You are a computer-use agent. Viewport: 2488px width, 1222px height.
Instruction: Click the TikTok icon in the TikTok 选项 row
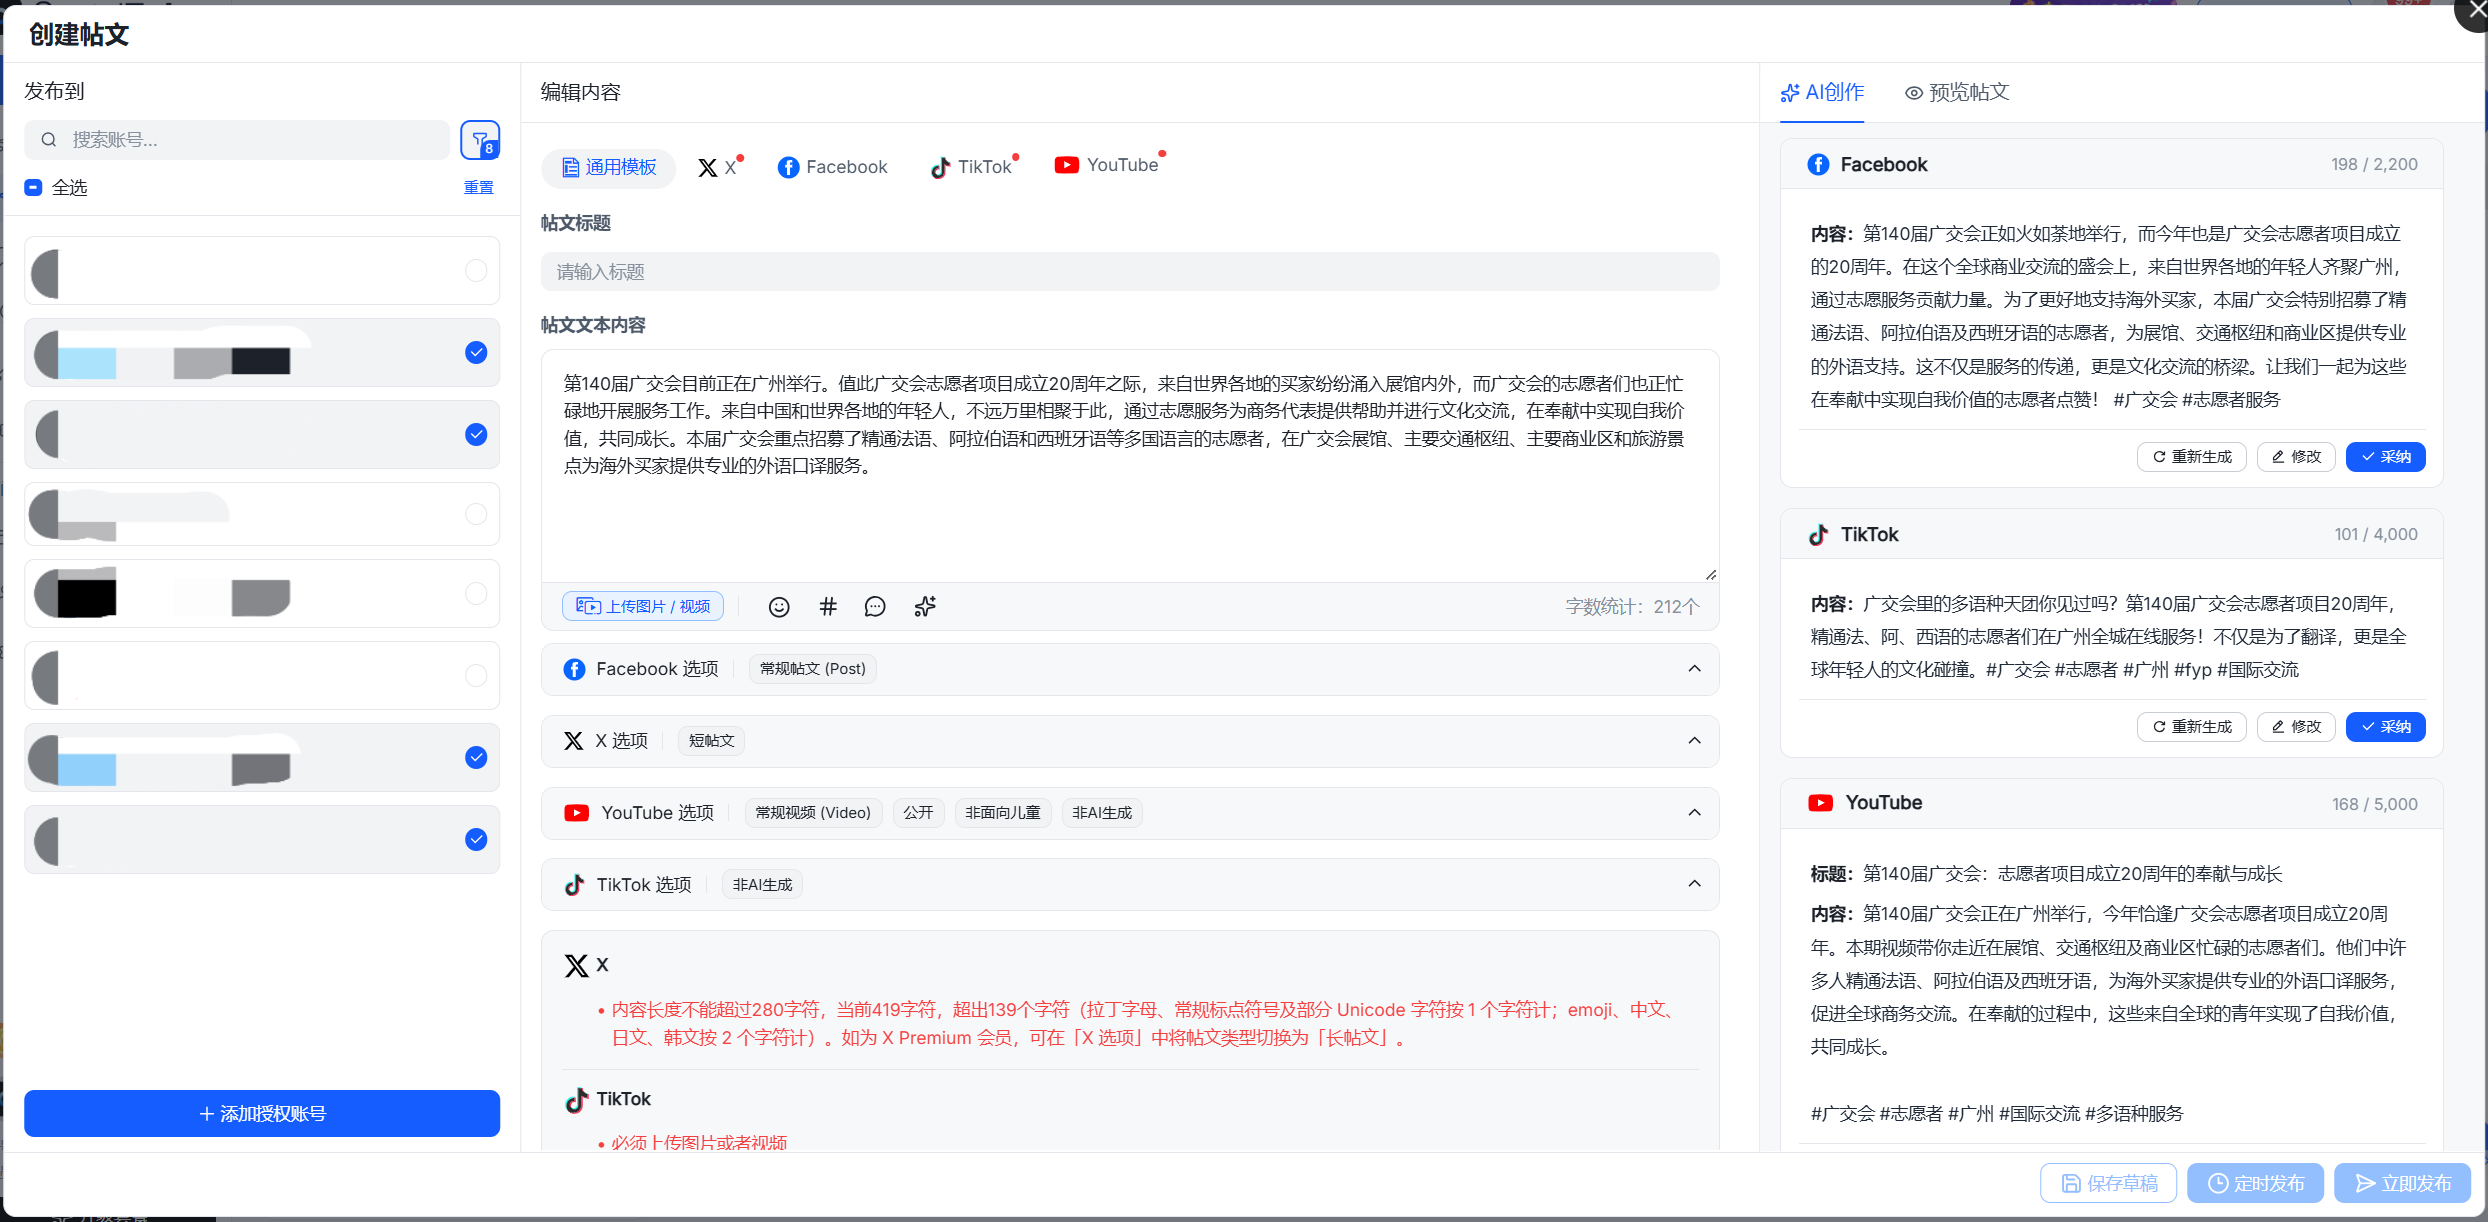pos(574,885)
